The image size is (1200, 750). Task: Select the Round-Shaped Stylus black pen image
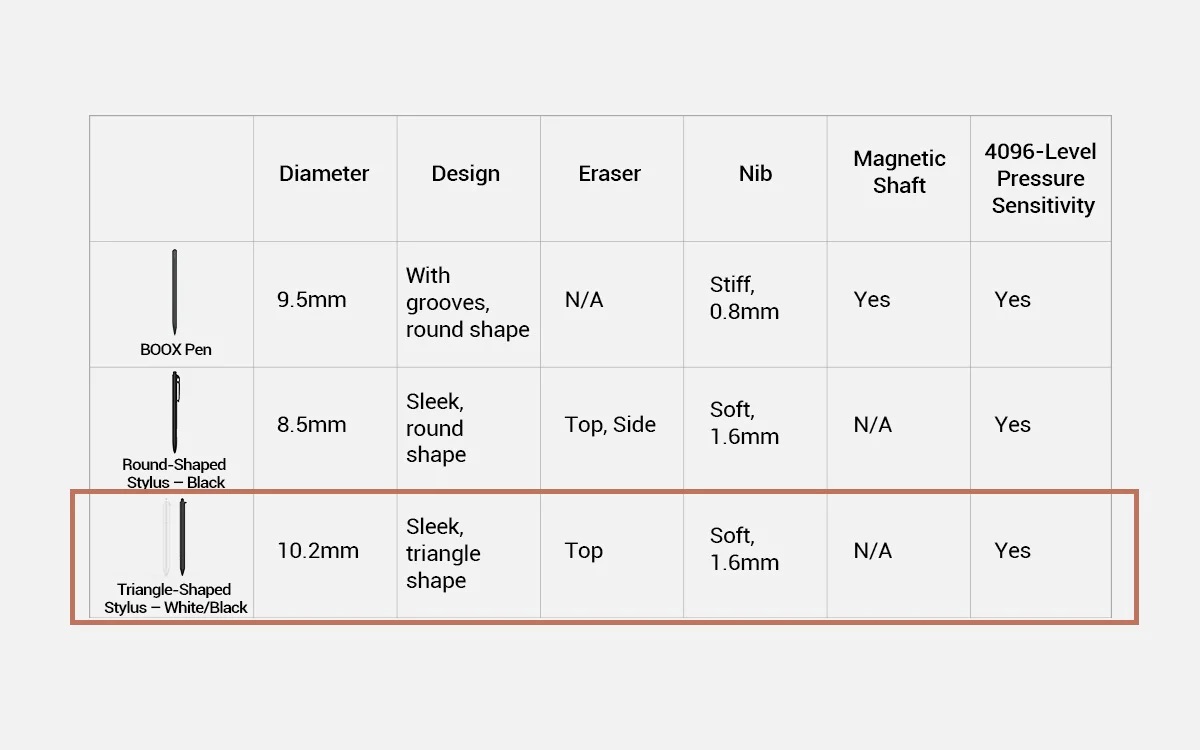176,412
